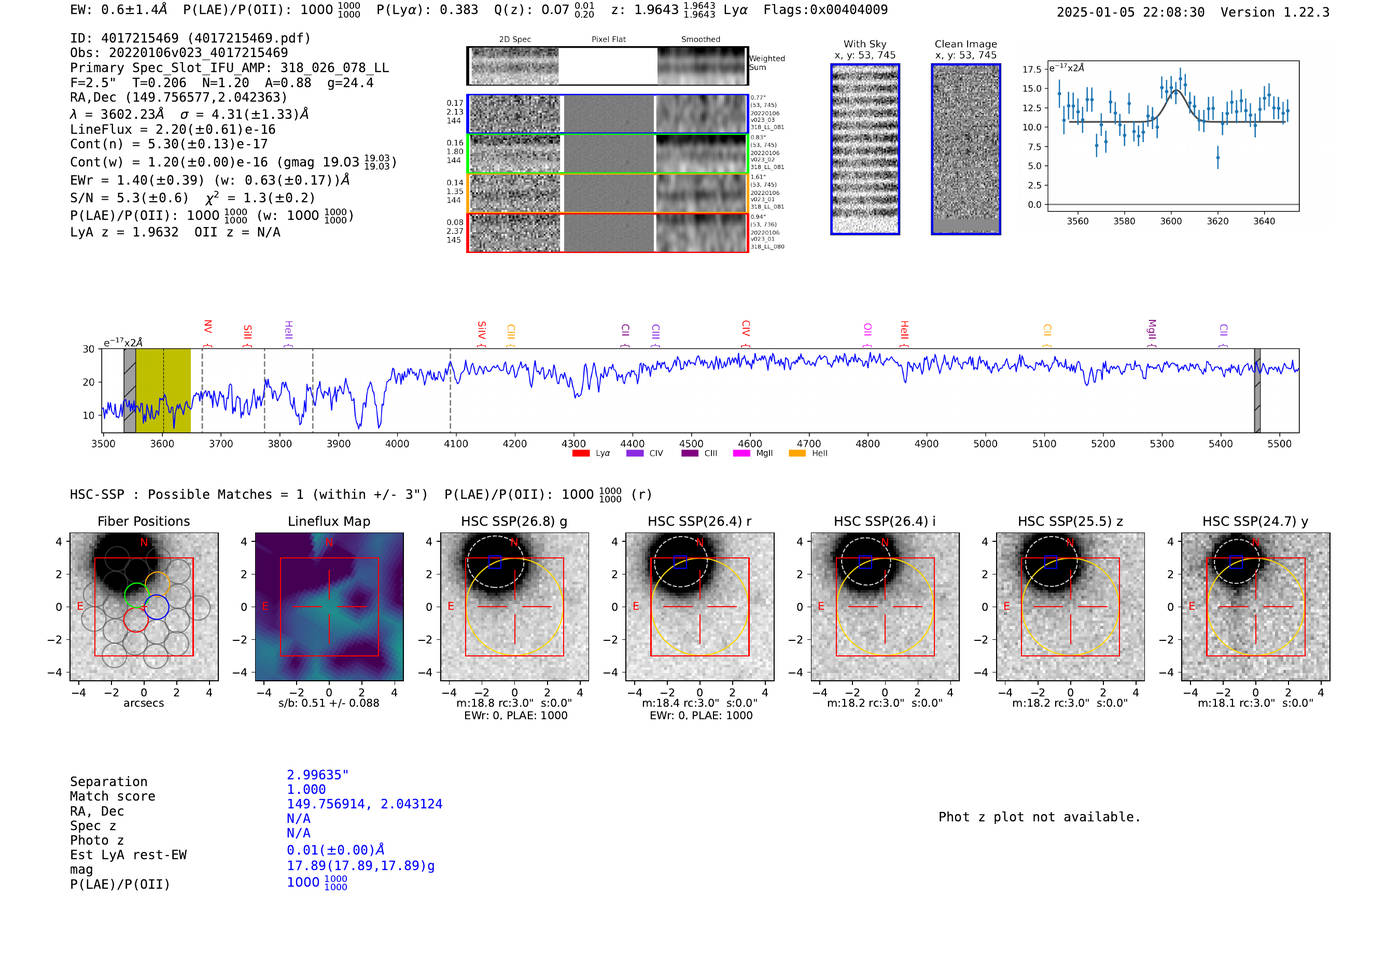Click the Est LyA rest-EW value 0.01(±0.00)Å
Viewport: 1400px width, 953px height.
[x=336, y=850]
